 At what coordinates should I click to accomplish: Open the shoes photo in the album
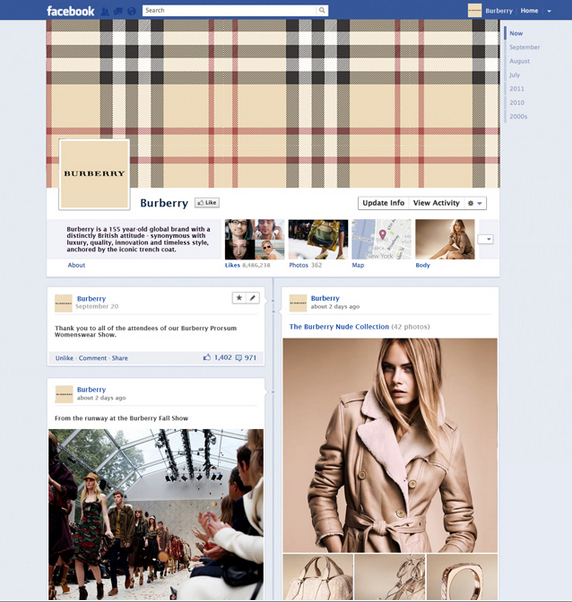pos(390,577)
